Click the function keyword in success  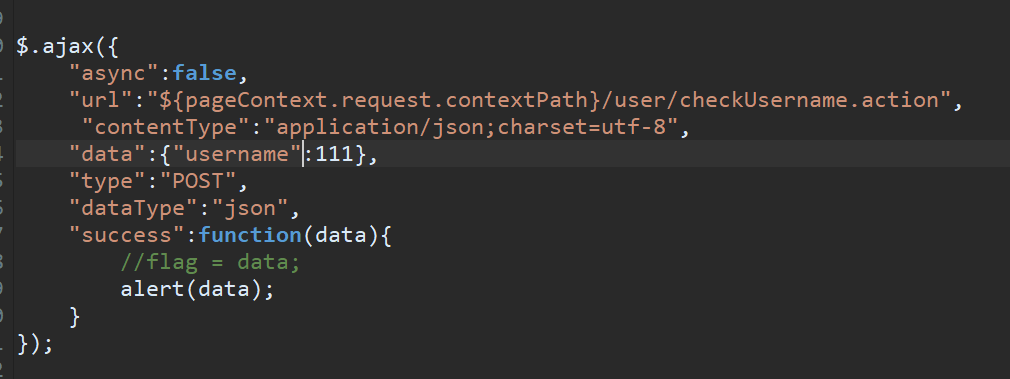click(249, 236)
